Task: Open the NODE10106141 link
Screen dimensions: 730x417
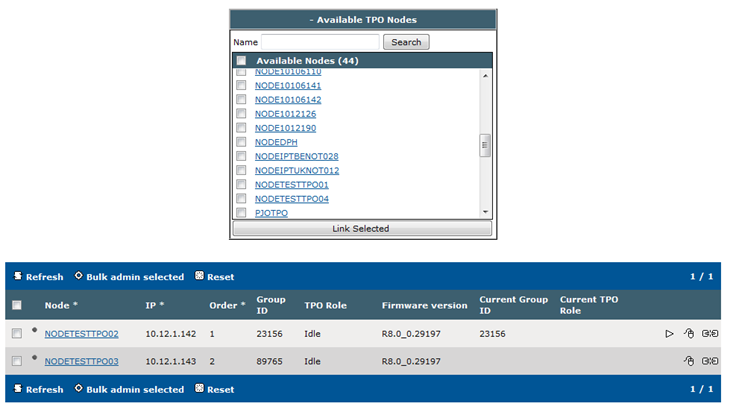Action: 288,86
